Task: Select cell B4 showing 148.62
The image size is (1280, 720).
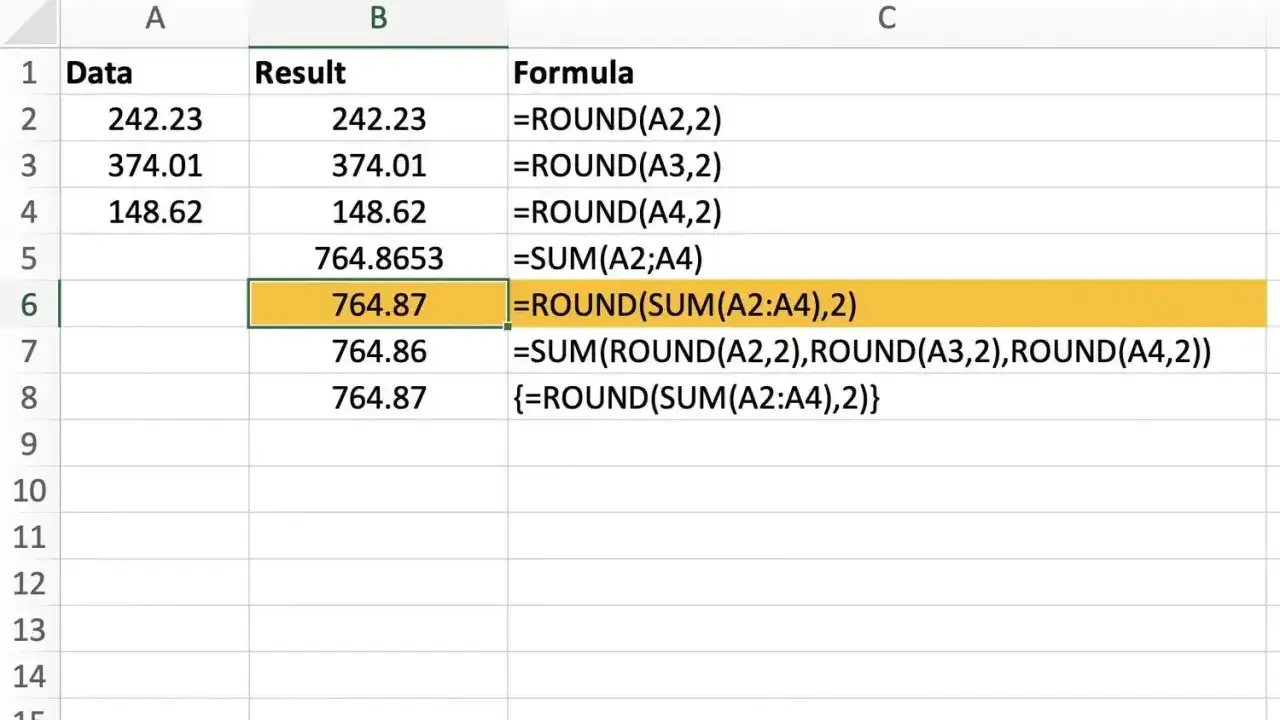Action: click(x=378, y=212)
